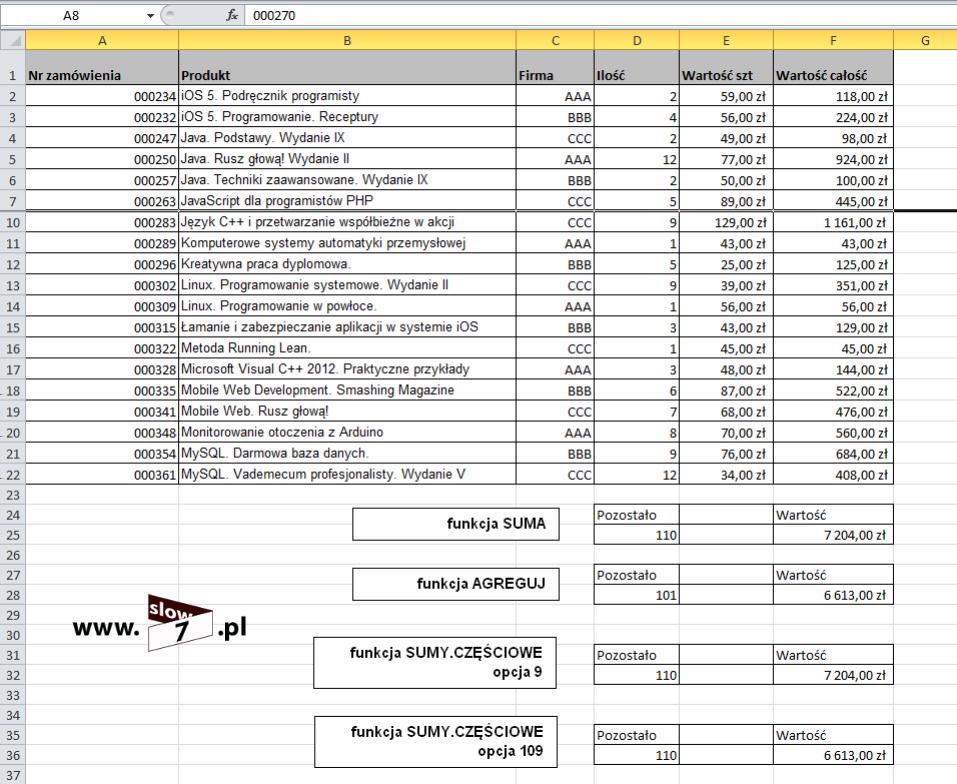Image resolution: width=957 pixels, height=784 pixels.
Task: Select row 25 header
Action: [13, 535]
